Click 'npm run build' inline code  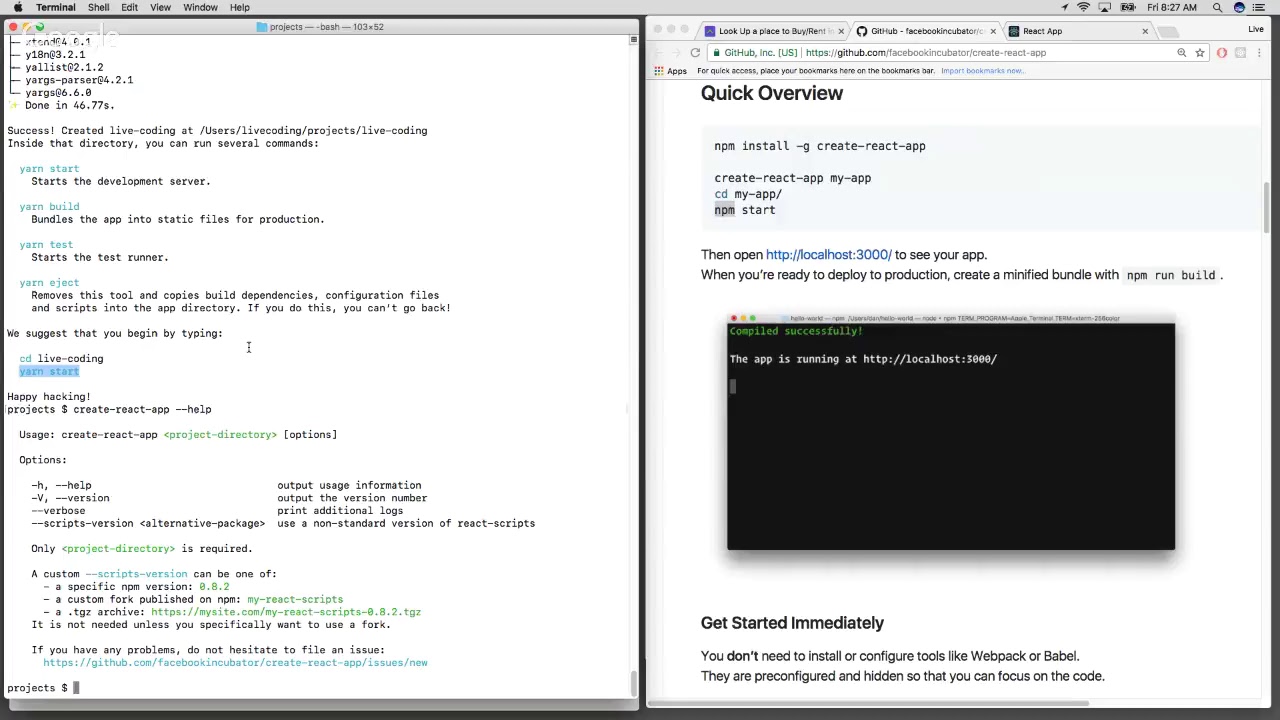[1171, 275]
